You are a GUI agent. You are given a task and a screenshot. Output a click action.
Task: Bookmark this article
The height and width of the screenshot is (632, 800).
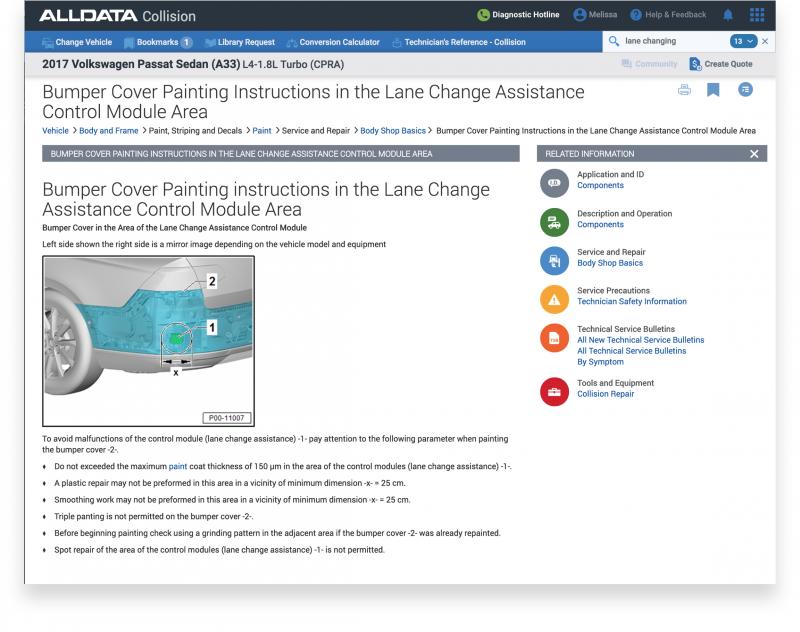(x=713, y=90)
